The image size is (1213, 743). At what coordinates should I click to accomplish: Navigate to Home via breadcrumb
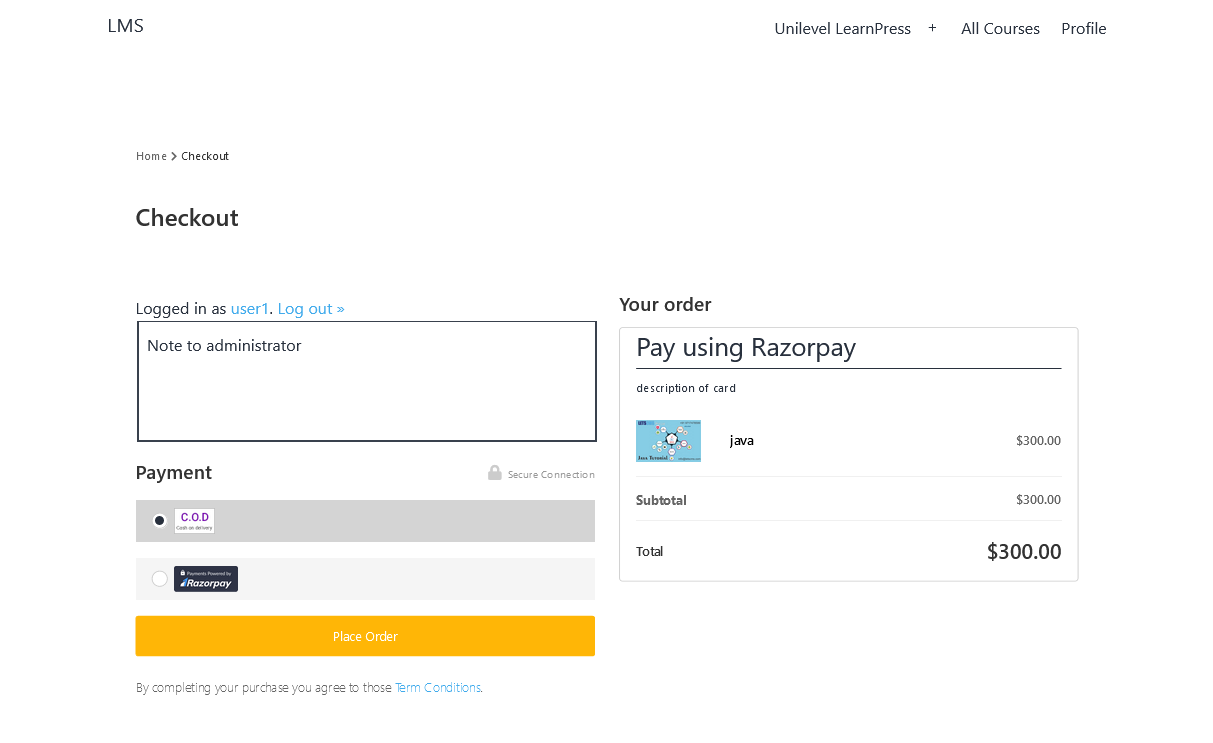151,156
